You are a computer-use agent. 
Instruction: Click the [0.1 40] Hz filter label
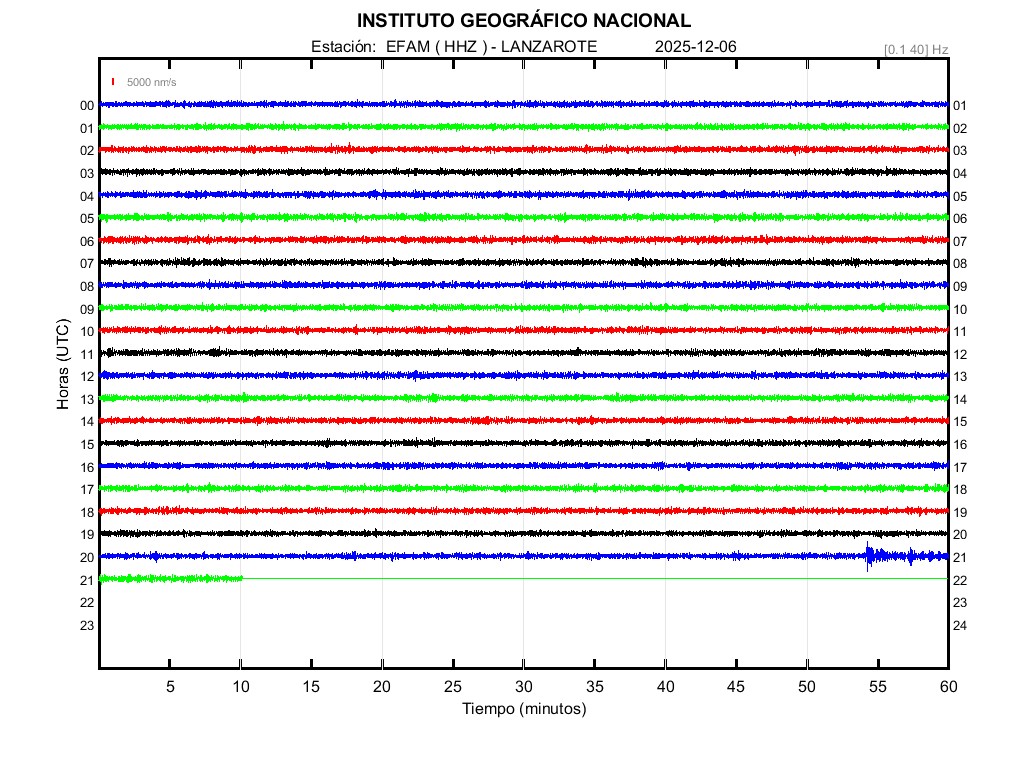[x=915, y=49]
